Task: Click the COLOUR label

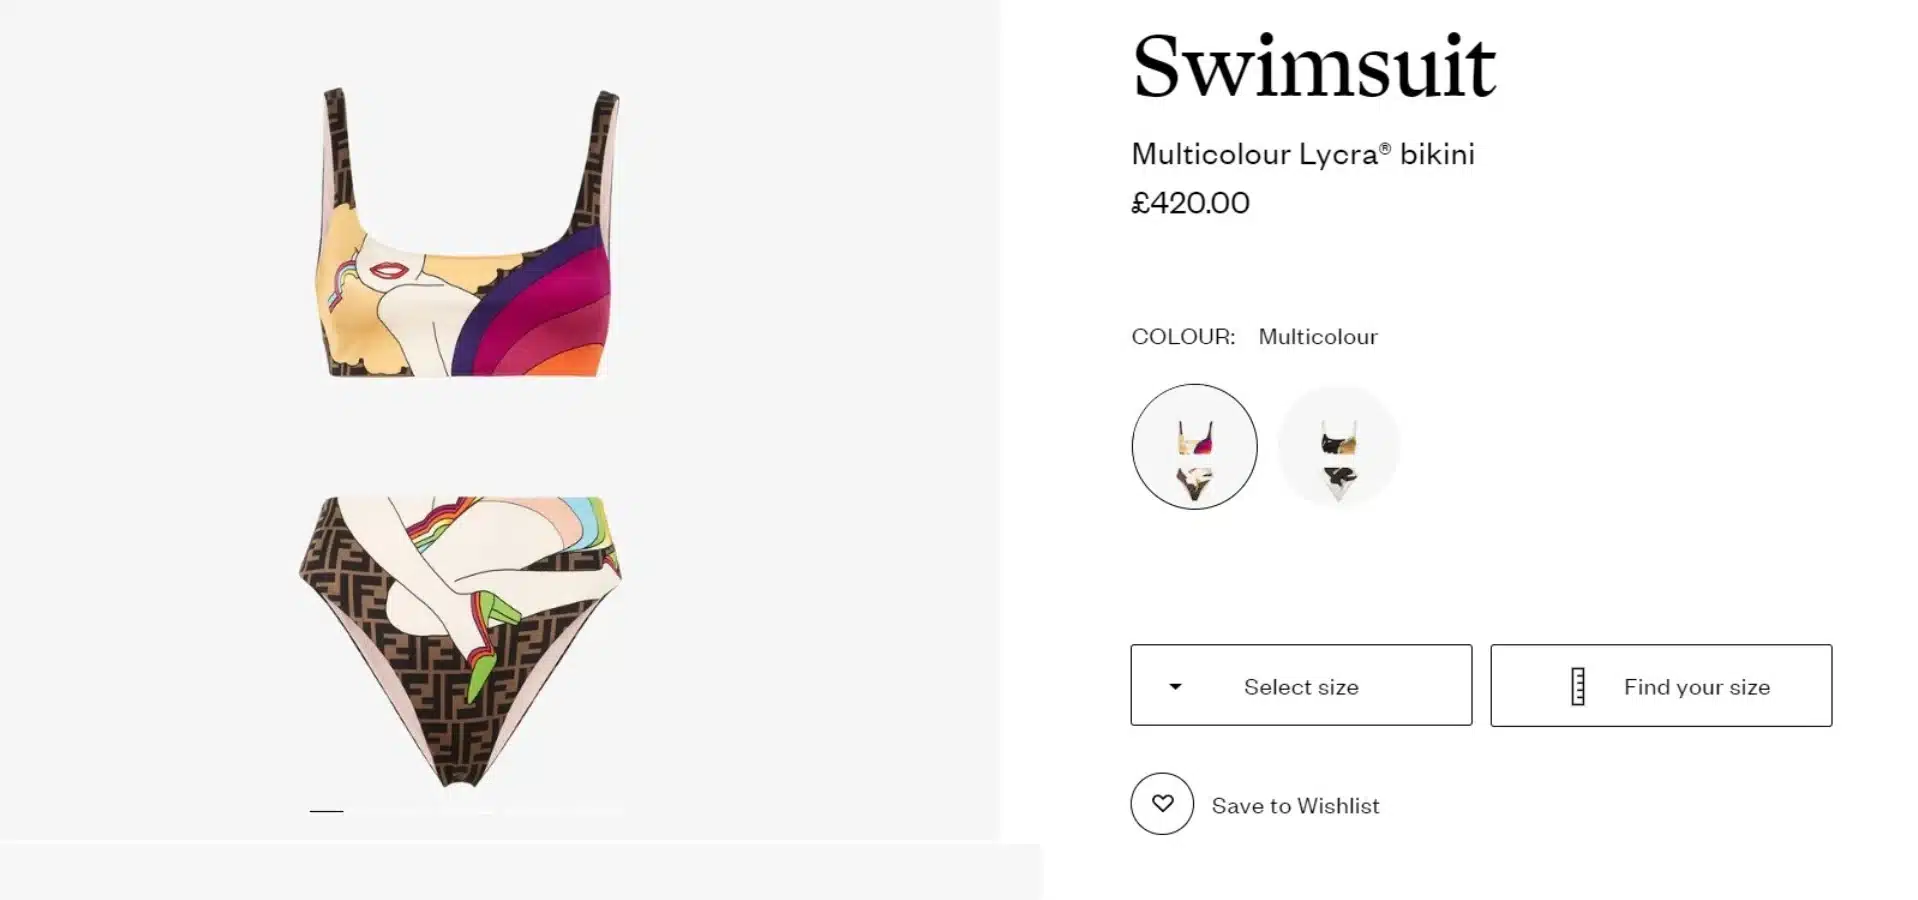Action: pos(1183,337)
